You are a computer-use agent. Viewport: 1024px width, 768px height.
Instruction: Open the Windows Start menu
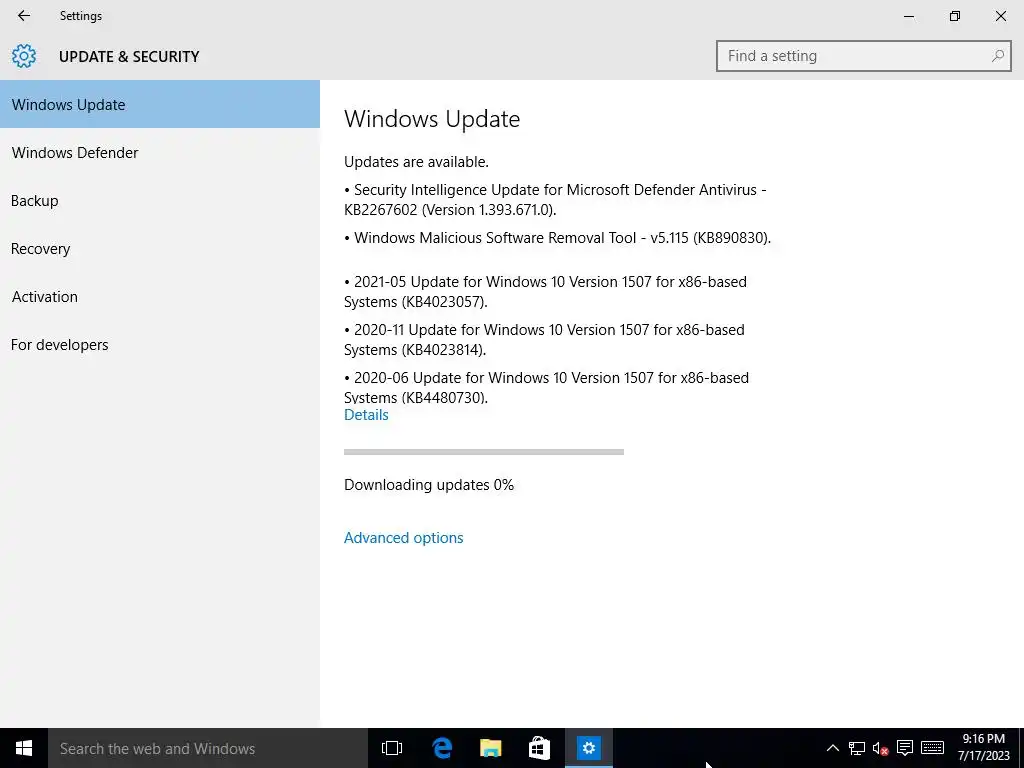coord(24,748)
